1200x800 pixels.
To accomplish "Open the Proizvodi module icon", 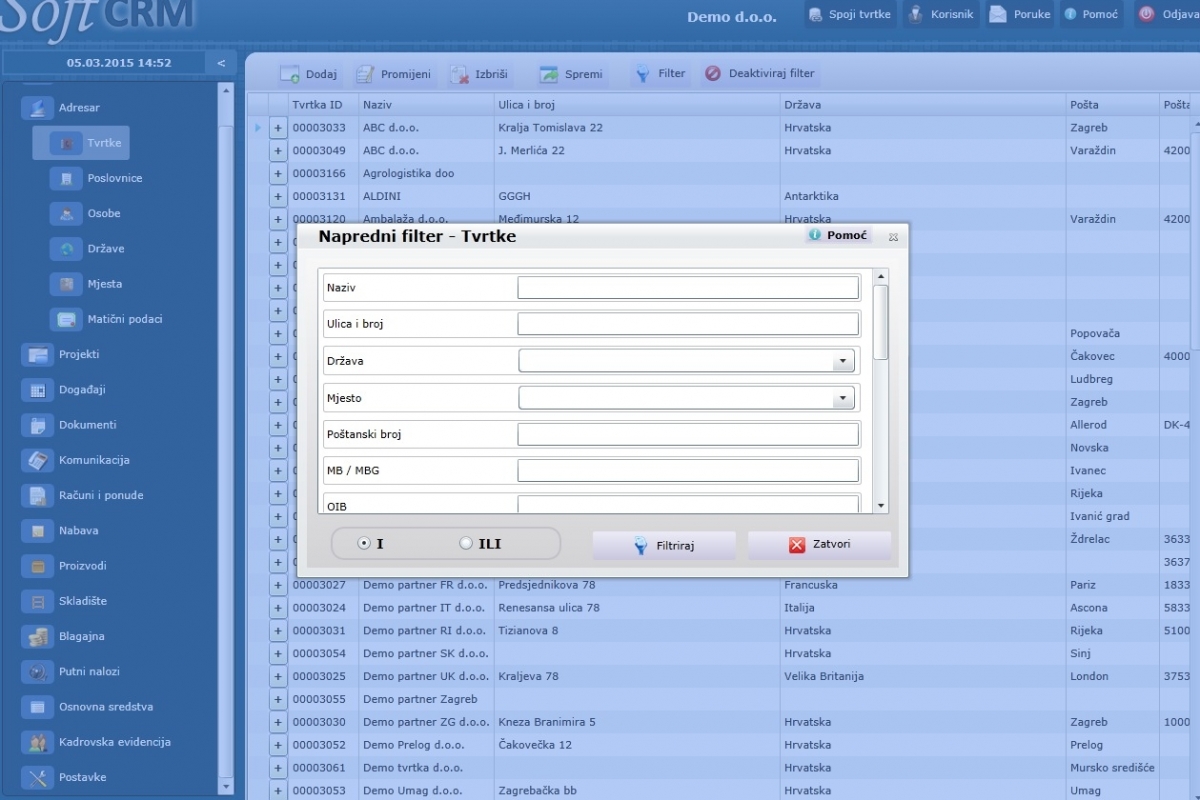I will point(38,566).
